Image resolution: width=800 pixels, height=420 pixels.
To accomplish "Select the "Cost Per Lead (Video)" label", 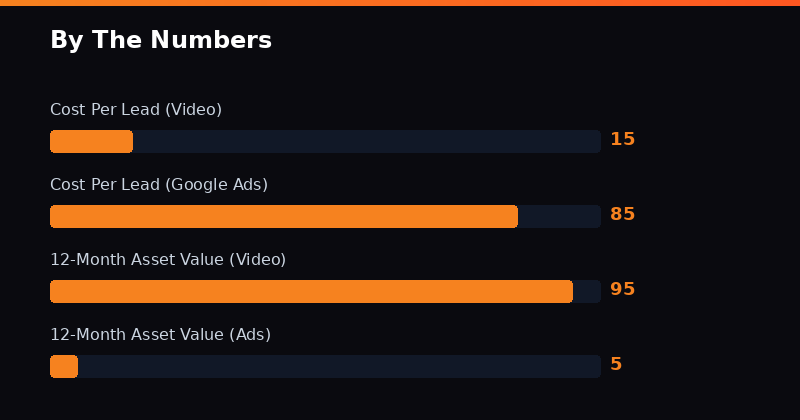I will (x=136, y=110).
